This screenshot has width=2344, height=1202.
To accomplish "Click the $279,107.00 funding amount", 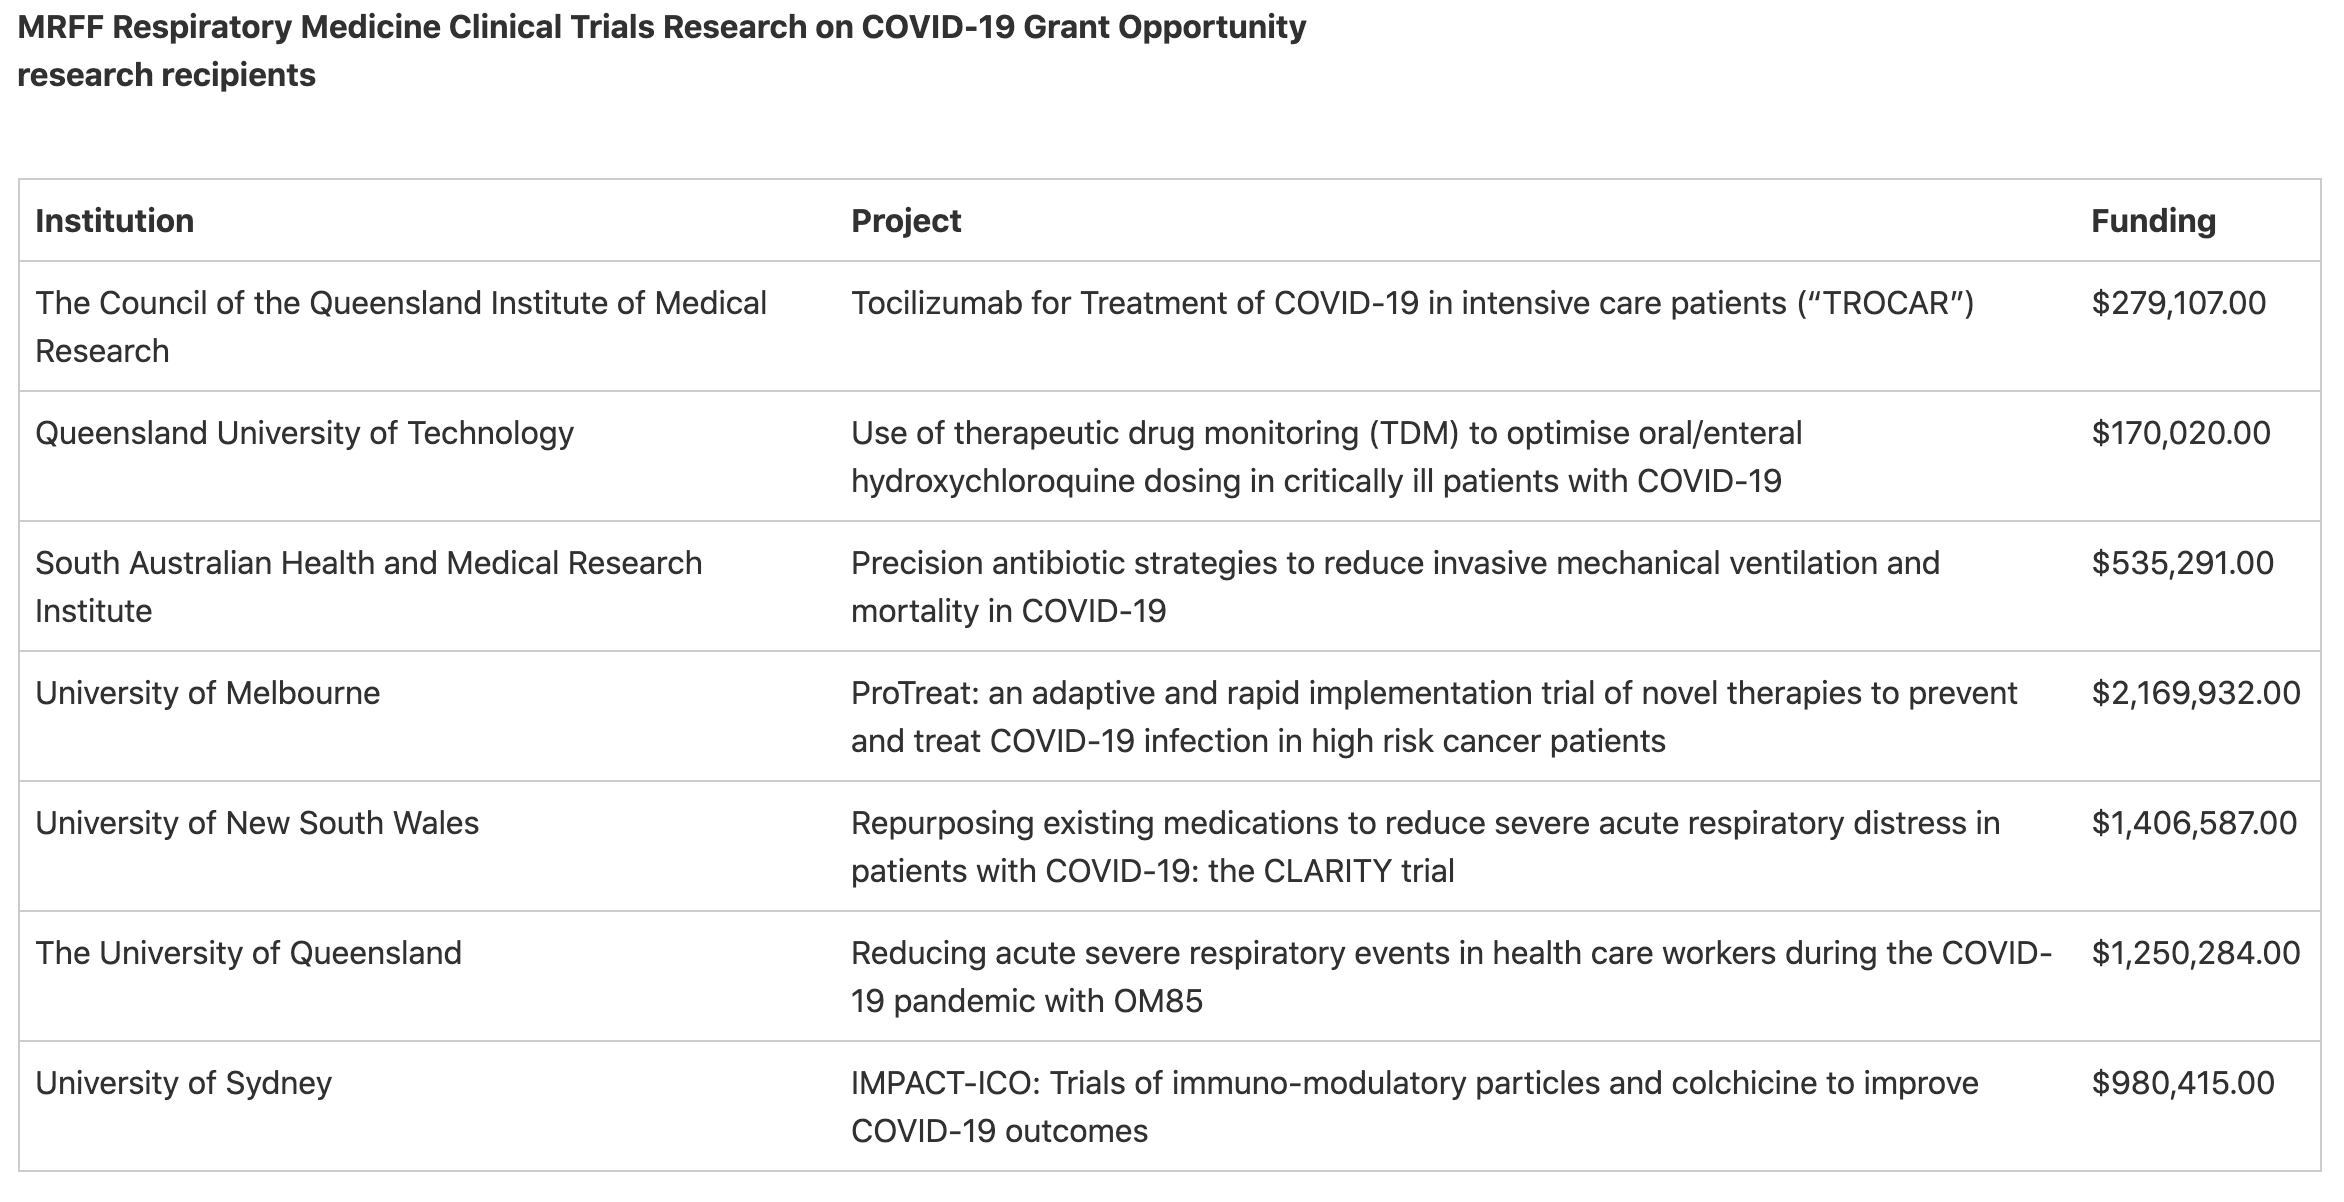I will pos(2178,303).
